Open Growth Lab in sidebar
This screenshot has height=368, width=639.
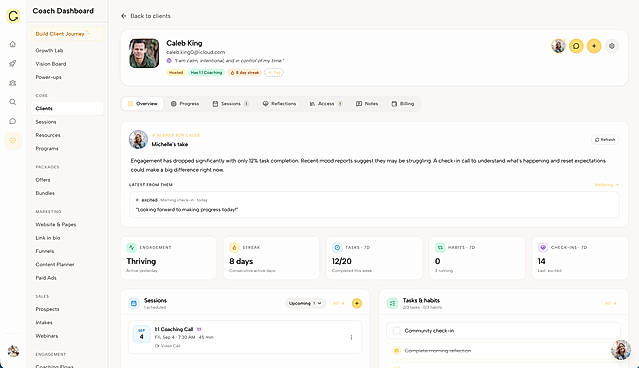pyautogui.click(x=49, y=51)
